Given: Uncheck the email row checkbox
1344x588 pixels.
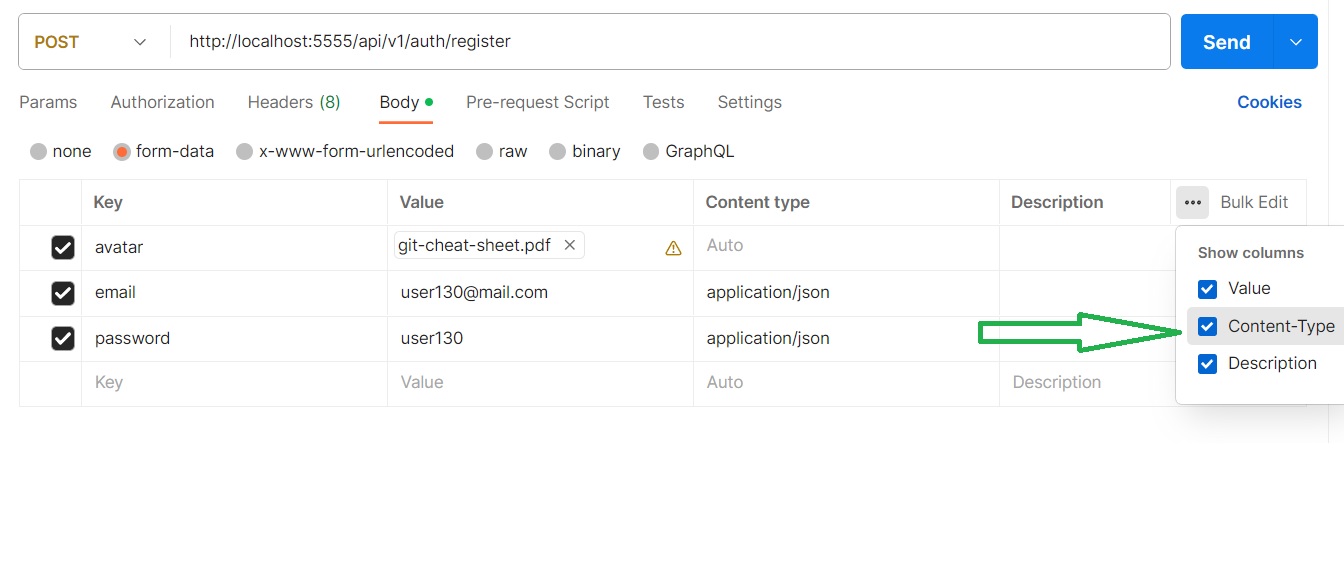Looking at the screenshot, I should coord(63,293).
